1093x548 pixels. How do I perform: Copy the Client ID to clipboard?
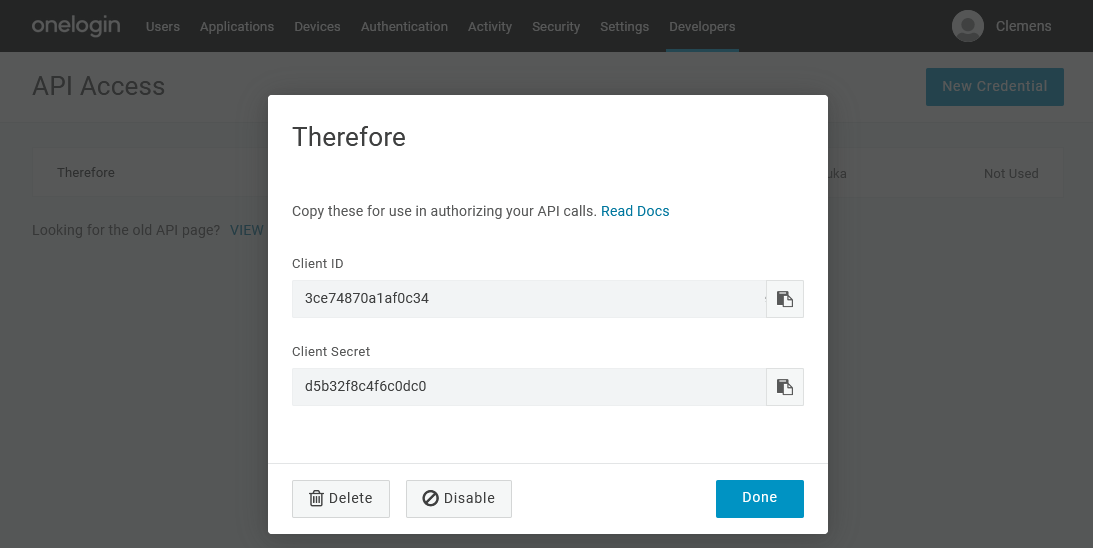pos(785,299)
